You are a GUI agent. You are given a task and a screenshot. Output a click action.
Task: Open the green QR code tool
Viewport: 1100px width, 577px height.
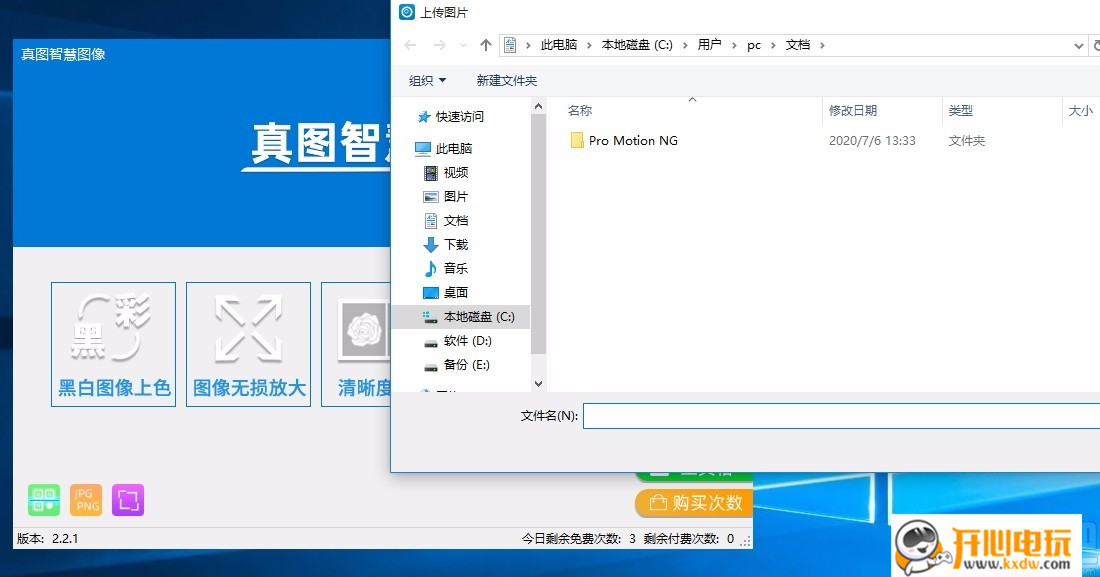pos(43,499)
